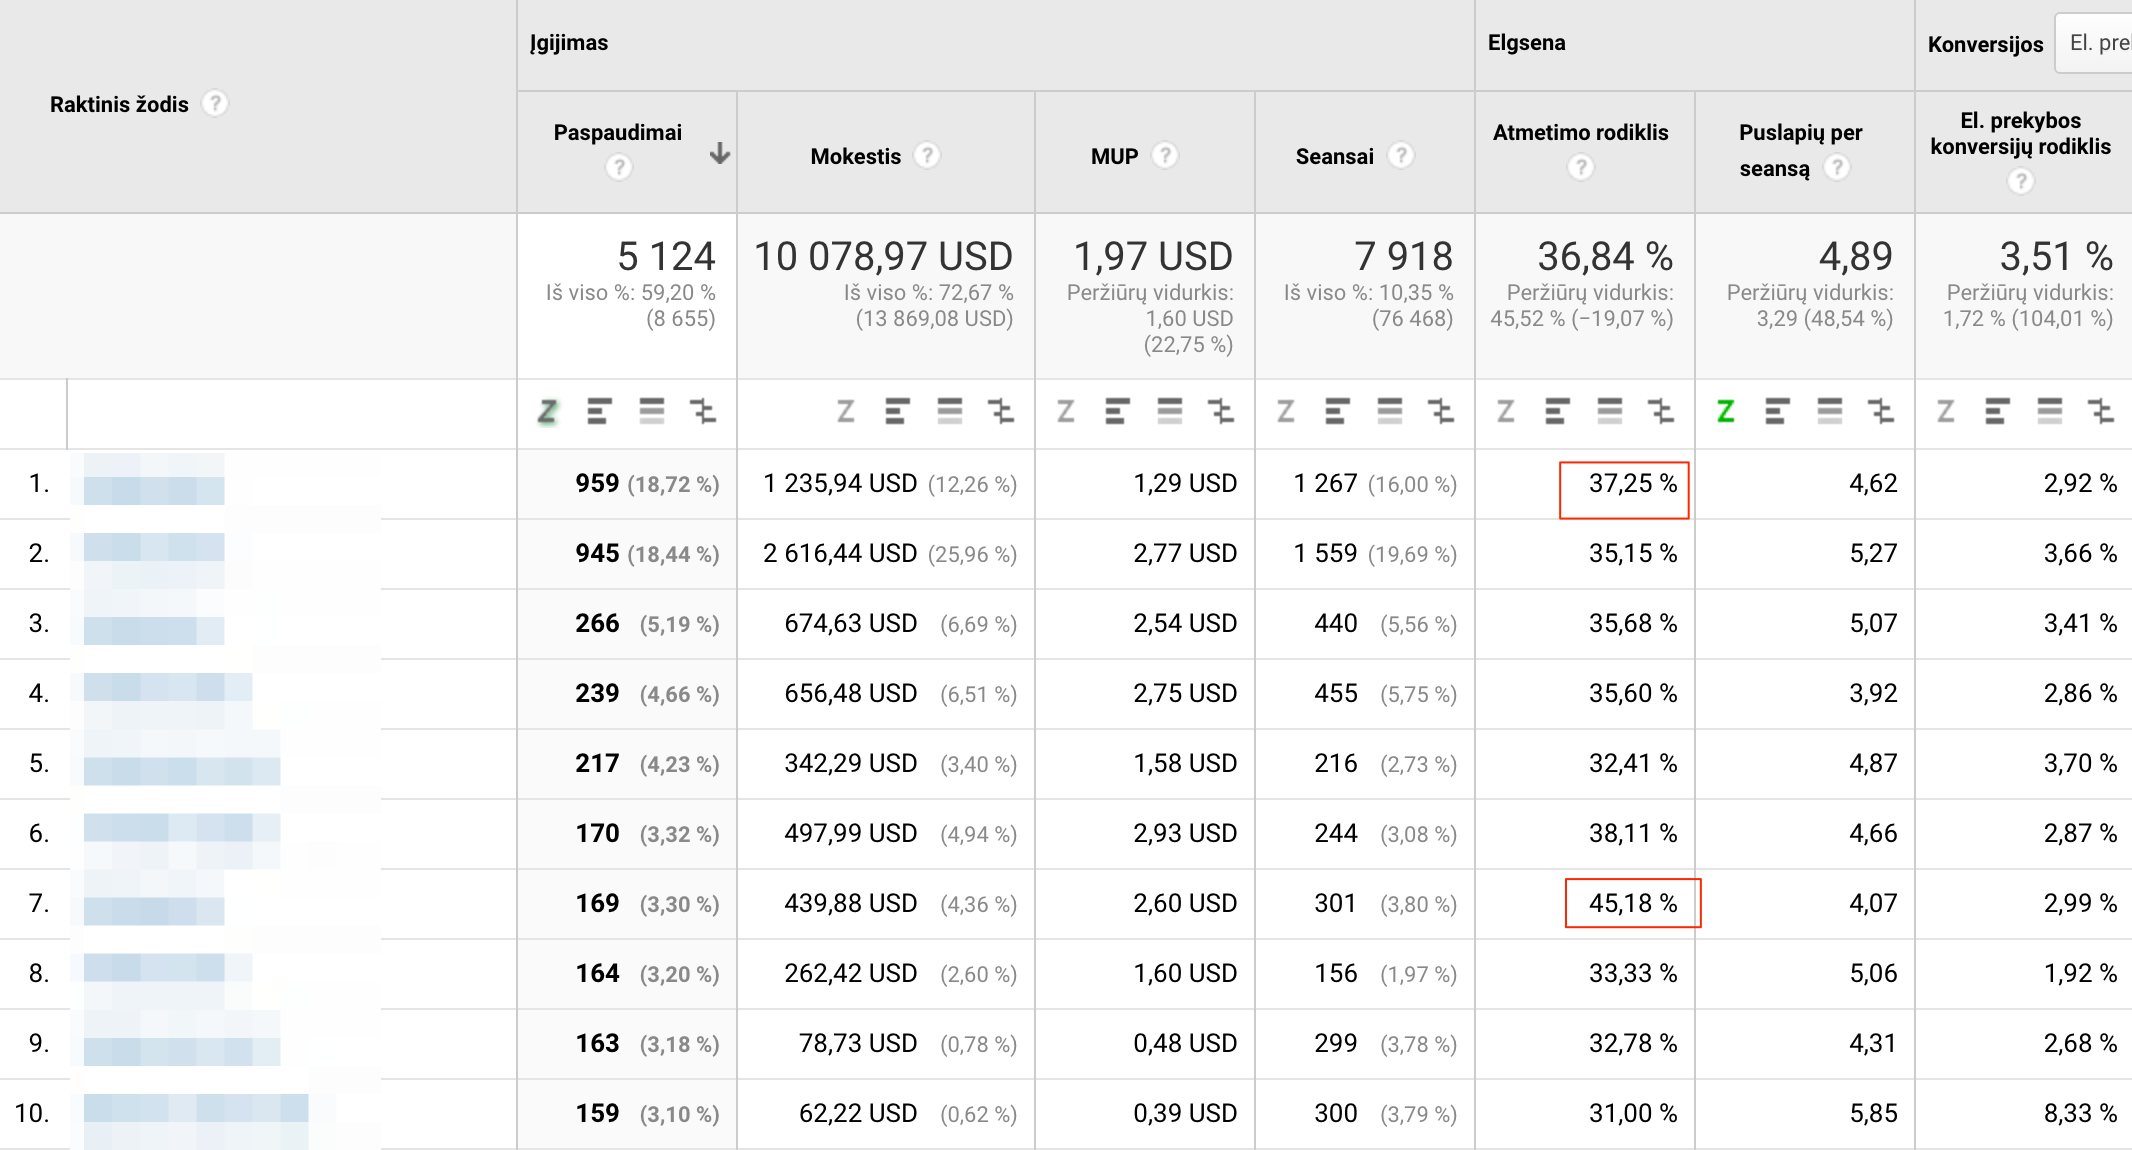The image size is (2132, 1150).
Task: Select the bar chart view icon under Paspaudimai
Action: 599,411
